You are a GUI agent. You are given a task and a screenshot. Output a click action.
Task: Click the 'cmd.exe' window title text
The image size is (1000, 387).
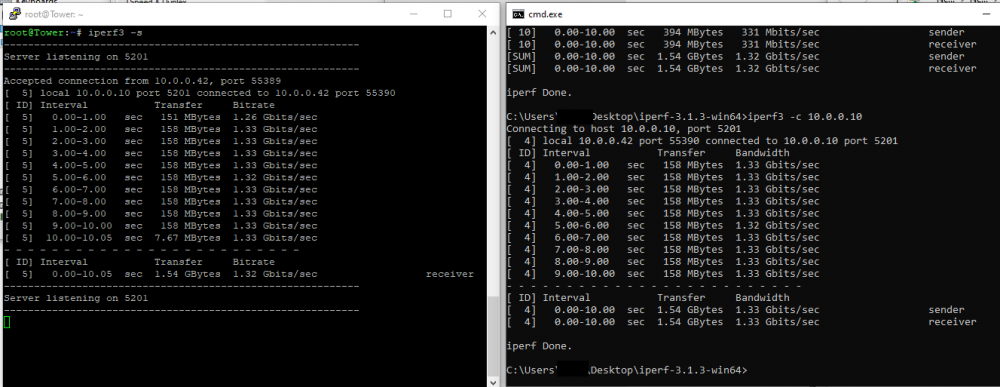tap(545, 14)
